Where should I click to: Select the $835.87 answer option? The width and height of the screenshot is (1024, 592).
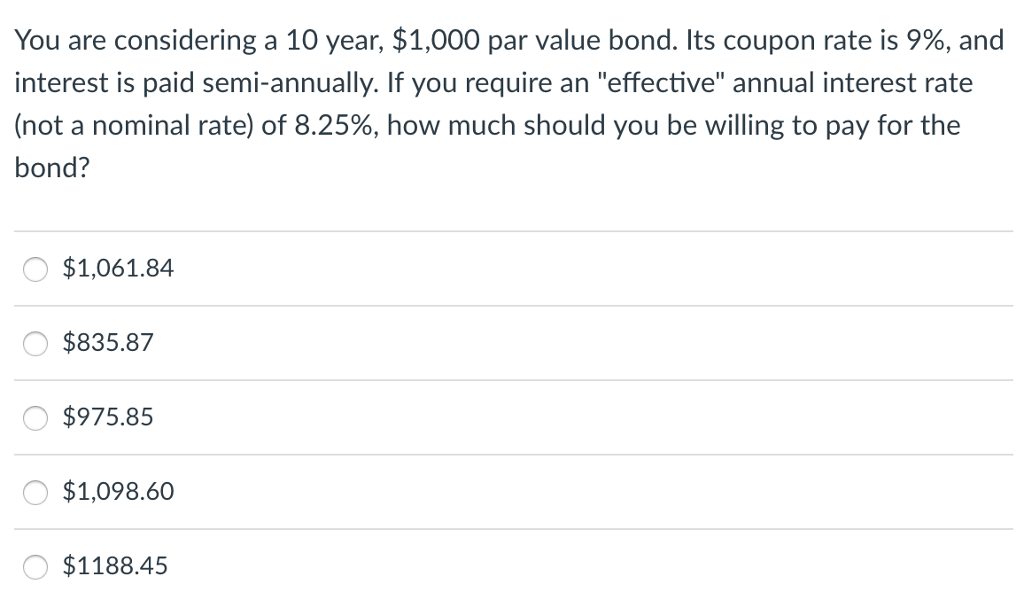point(35,344)
